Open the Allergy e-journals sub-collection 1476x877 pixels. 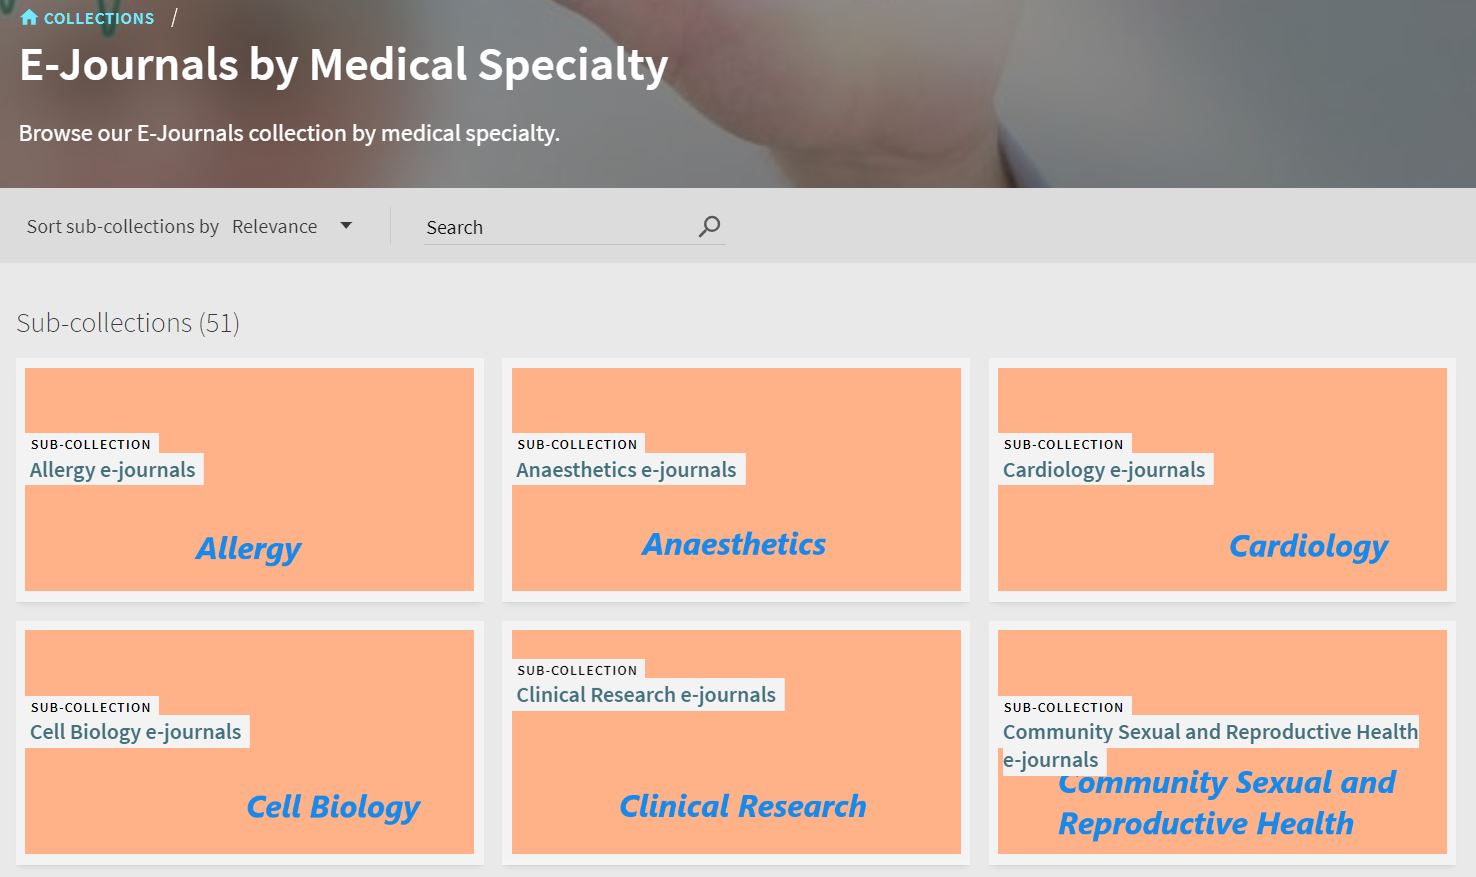pos(112,469)
